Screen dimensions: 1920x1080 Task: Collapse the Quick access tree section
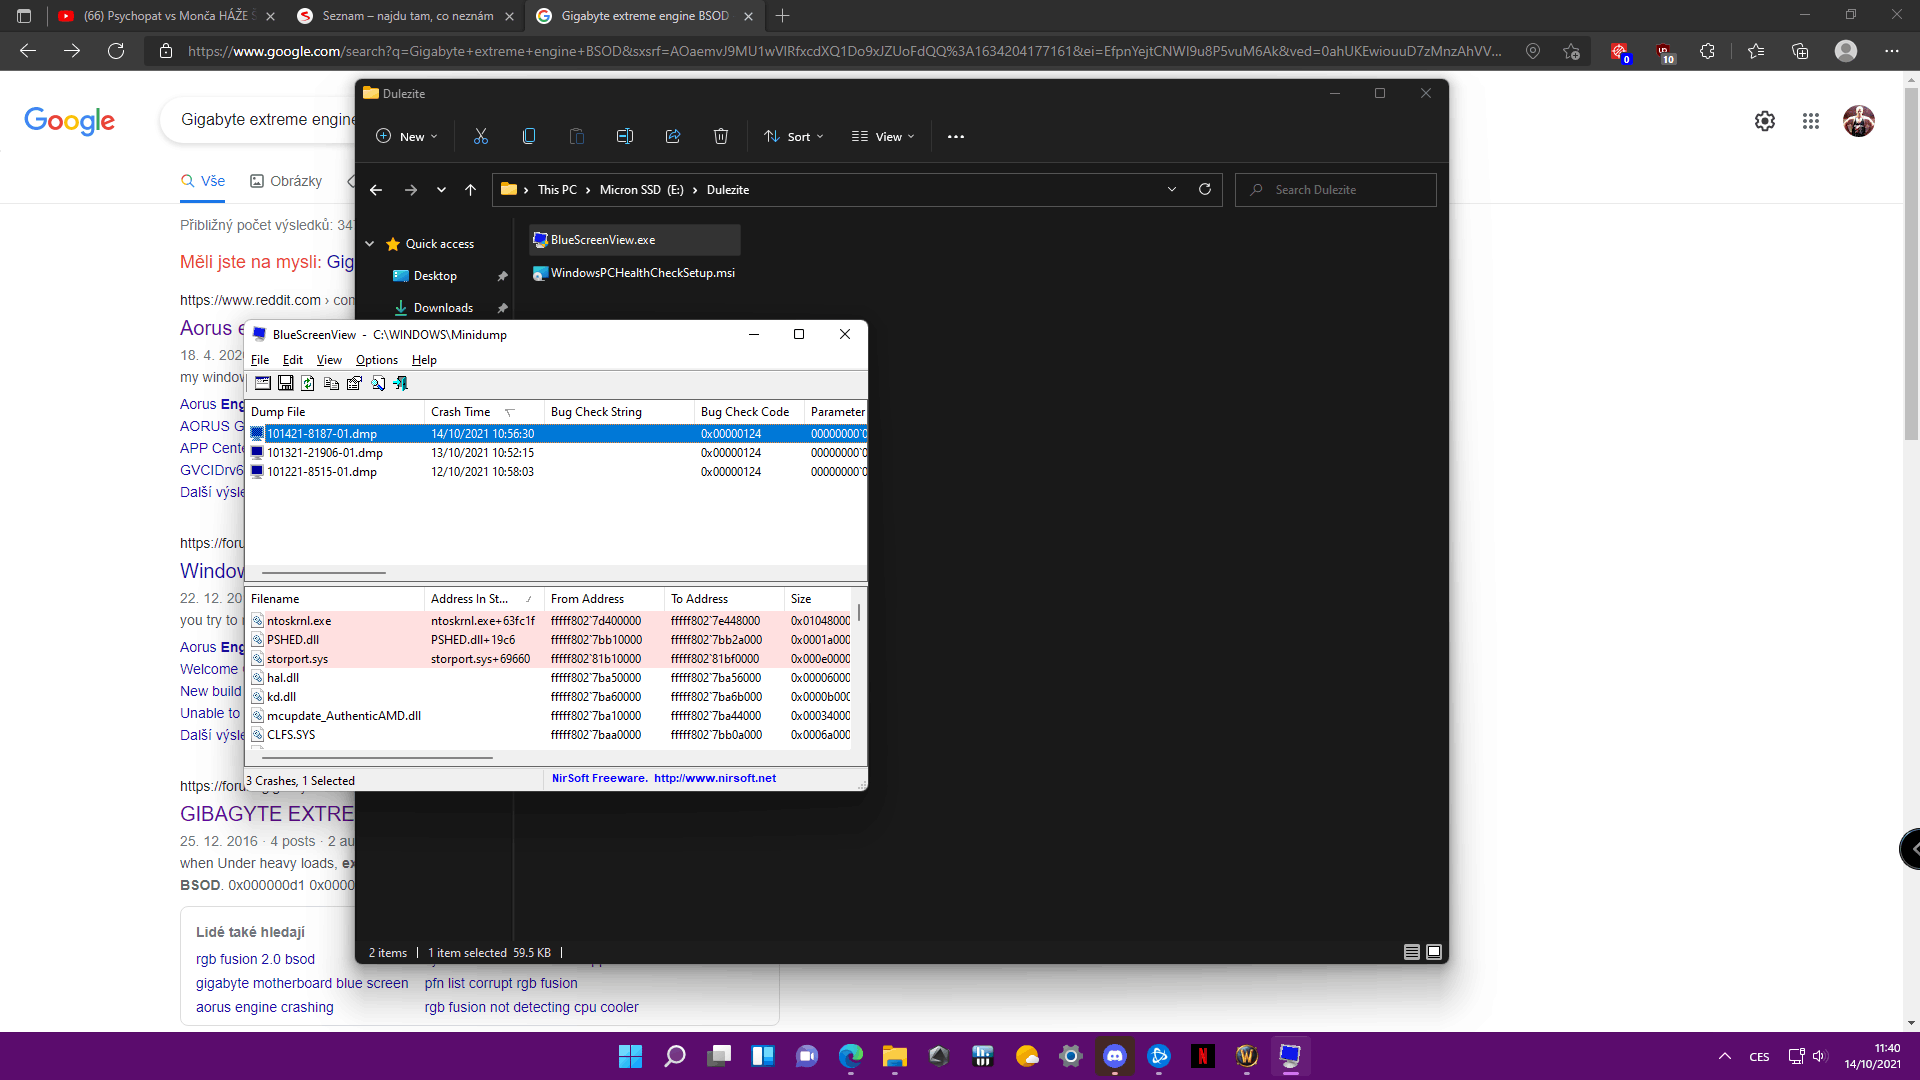pyautogui.click(x=370, y=244)
